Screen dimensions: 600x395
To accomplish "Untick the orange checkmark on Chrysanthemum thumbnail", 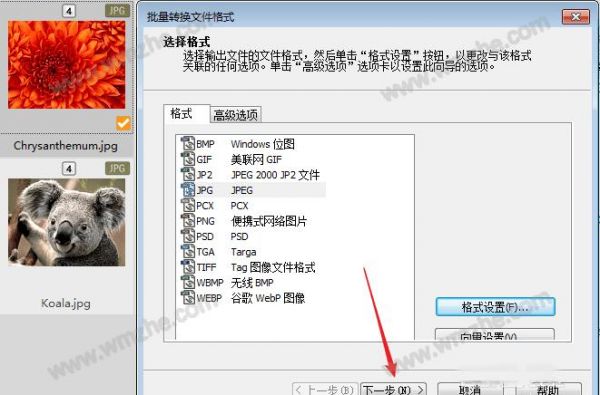I will pyautogui.click(x=123, y=124).
